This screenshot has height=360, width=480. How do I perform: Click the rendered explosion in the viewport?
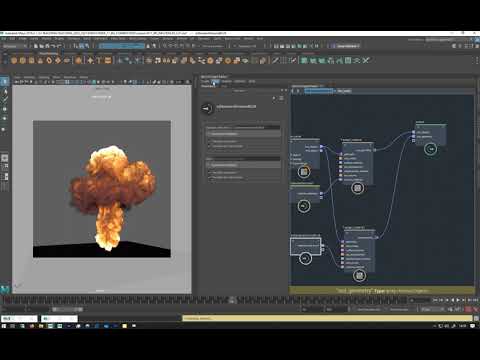(112, 197)
